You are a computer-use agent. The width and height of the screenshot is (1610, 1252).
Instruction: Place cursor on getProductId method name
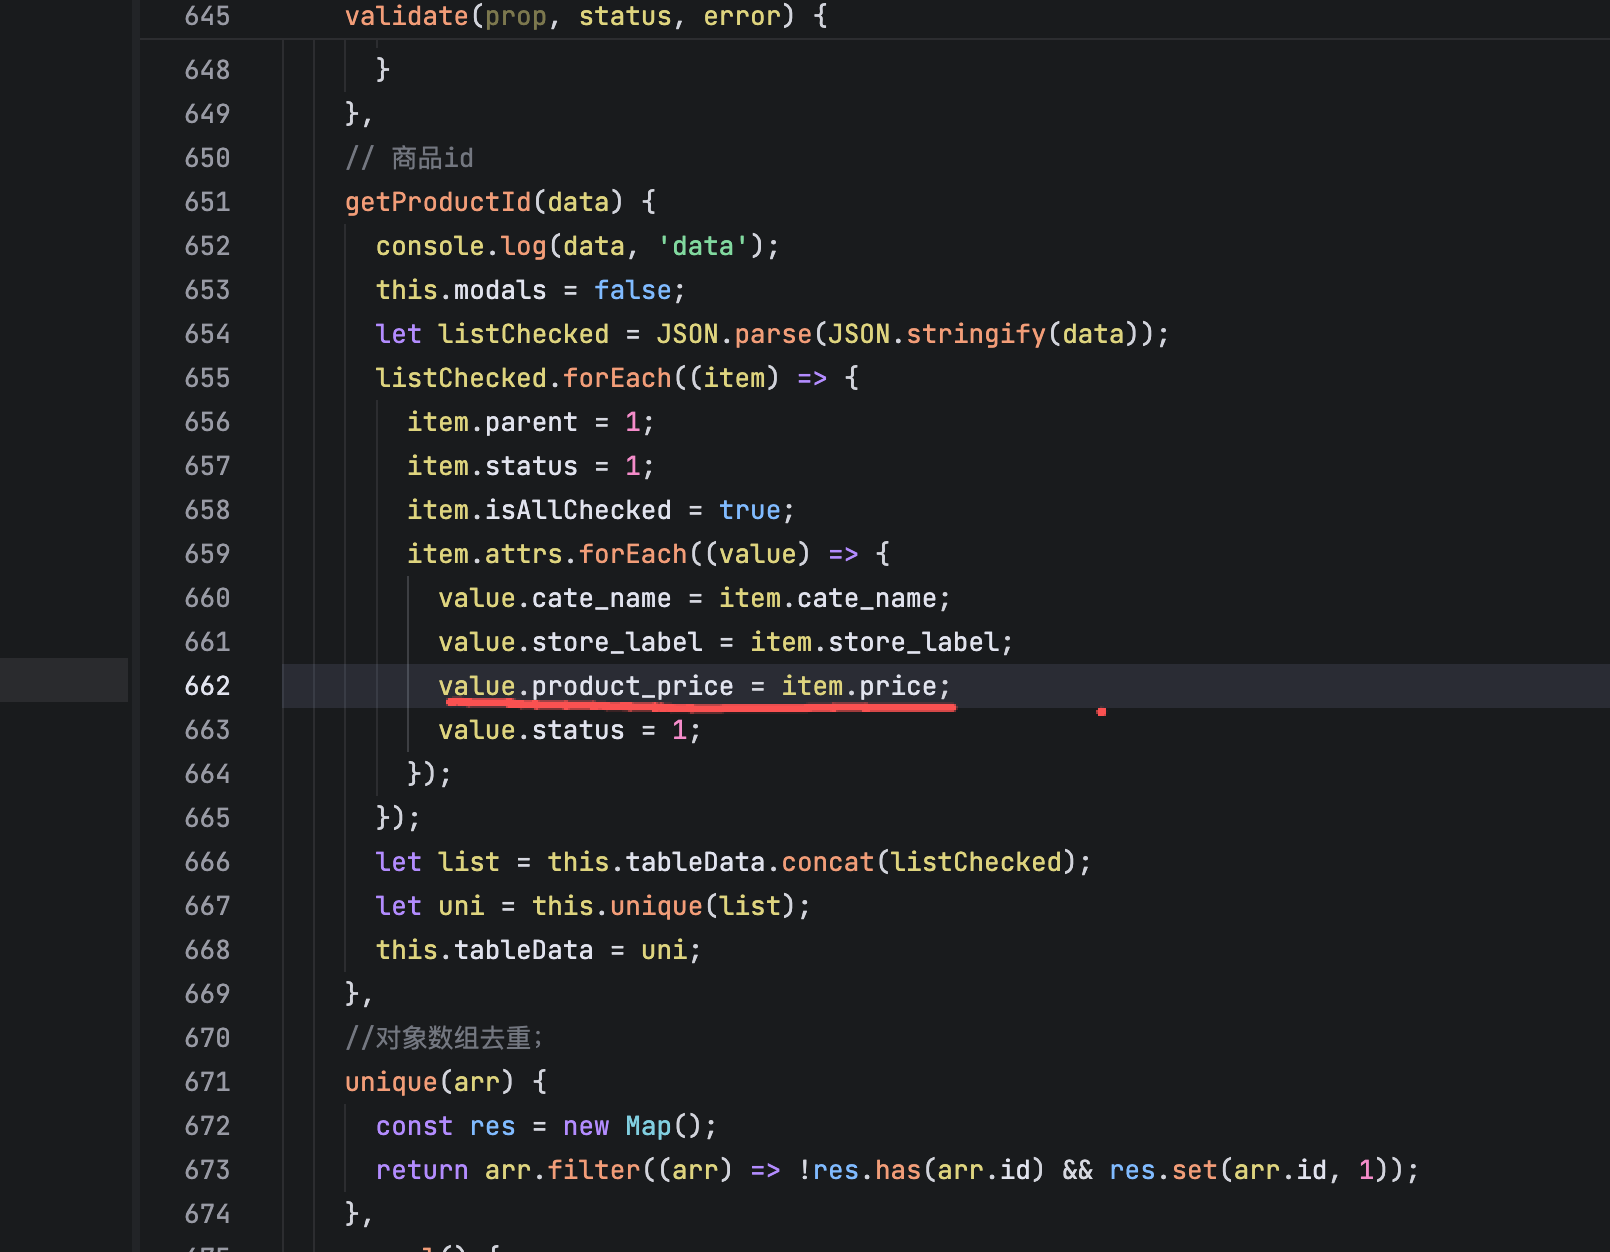[x=438, y=202]
